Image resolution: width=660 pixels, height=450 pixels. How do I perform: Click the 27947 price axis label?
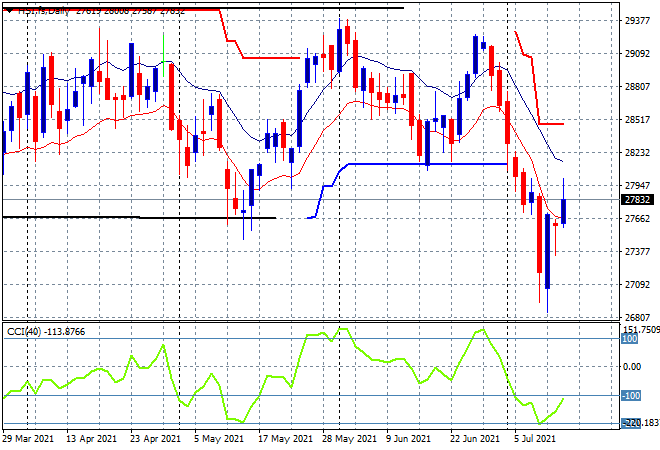click(x=638, y=186)
